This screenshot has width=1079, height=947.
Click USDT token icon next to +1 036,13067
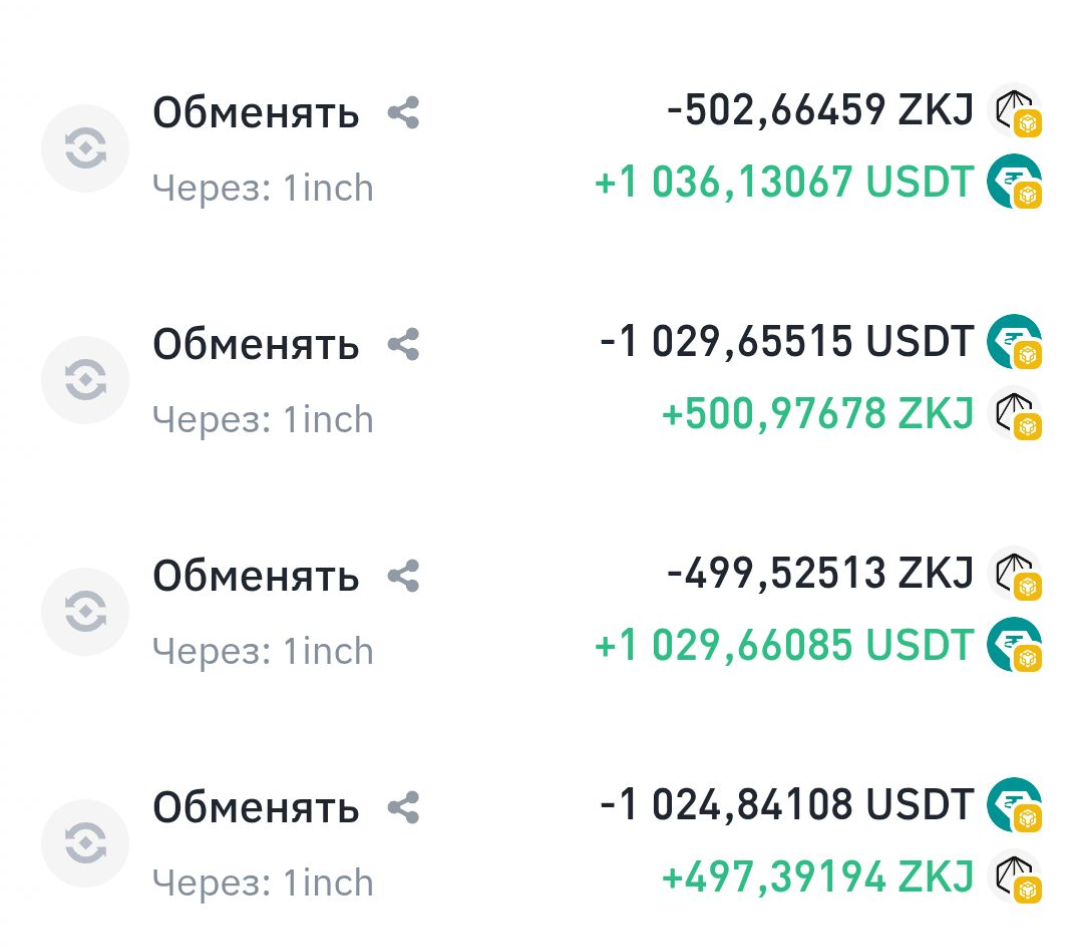point(1013,182)
